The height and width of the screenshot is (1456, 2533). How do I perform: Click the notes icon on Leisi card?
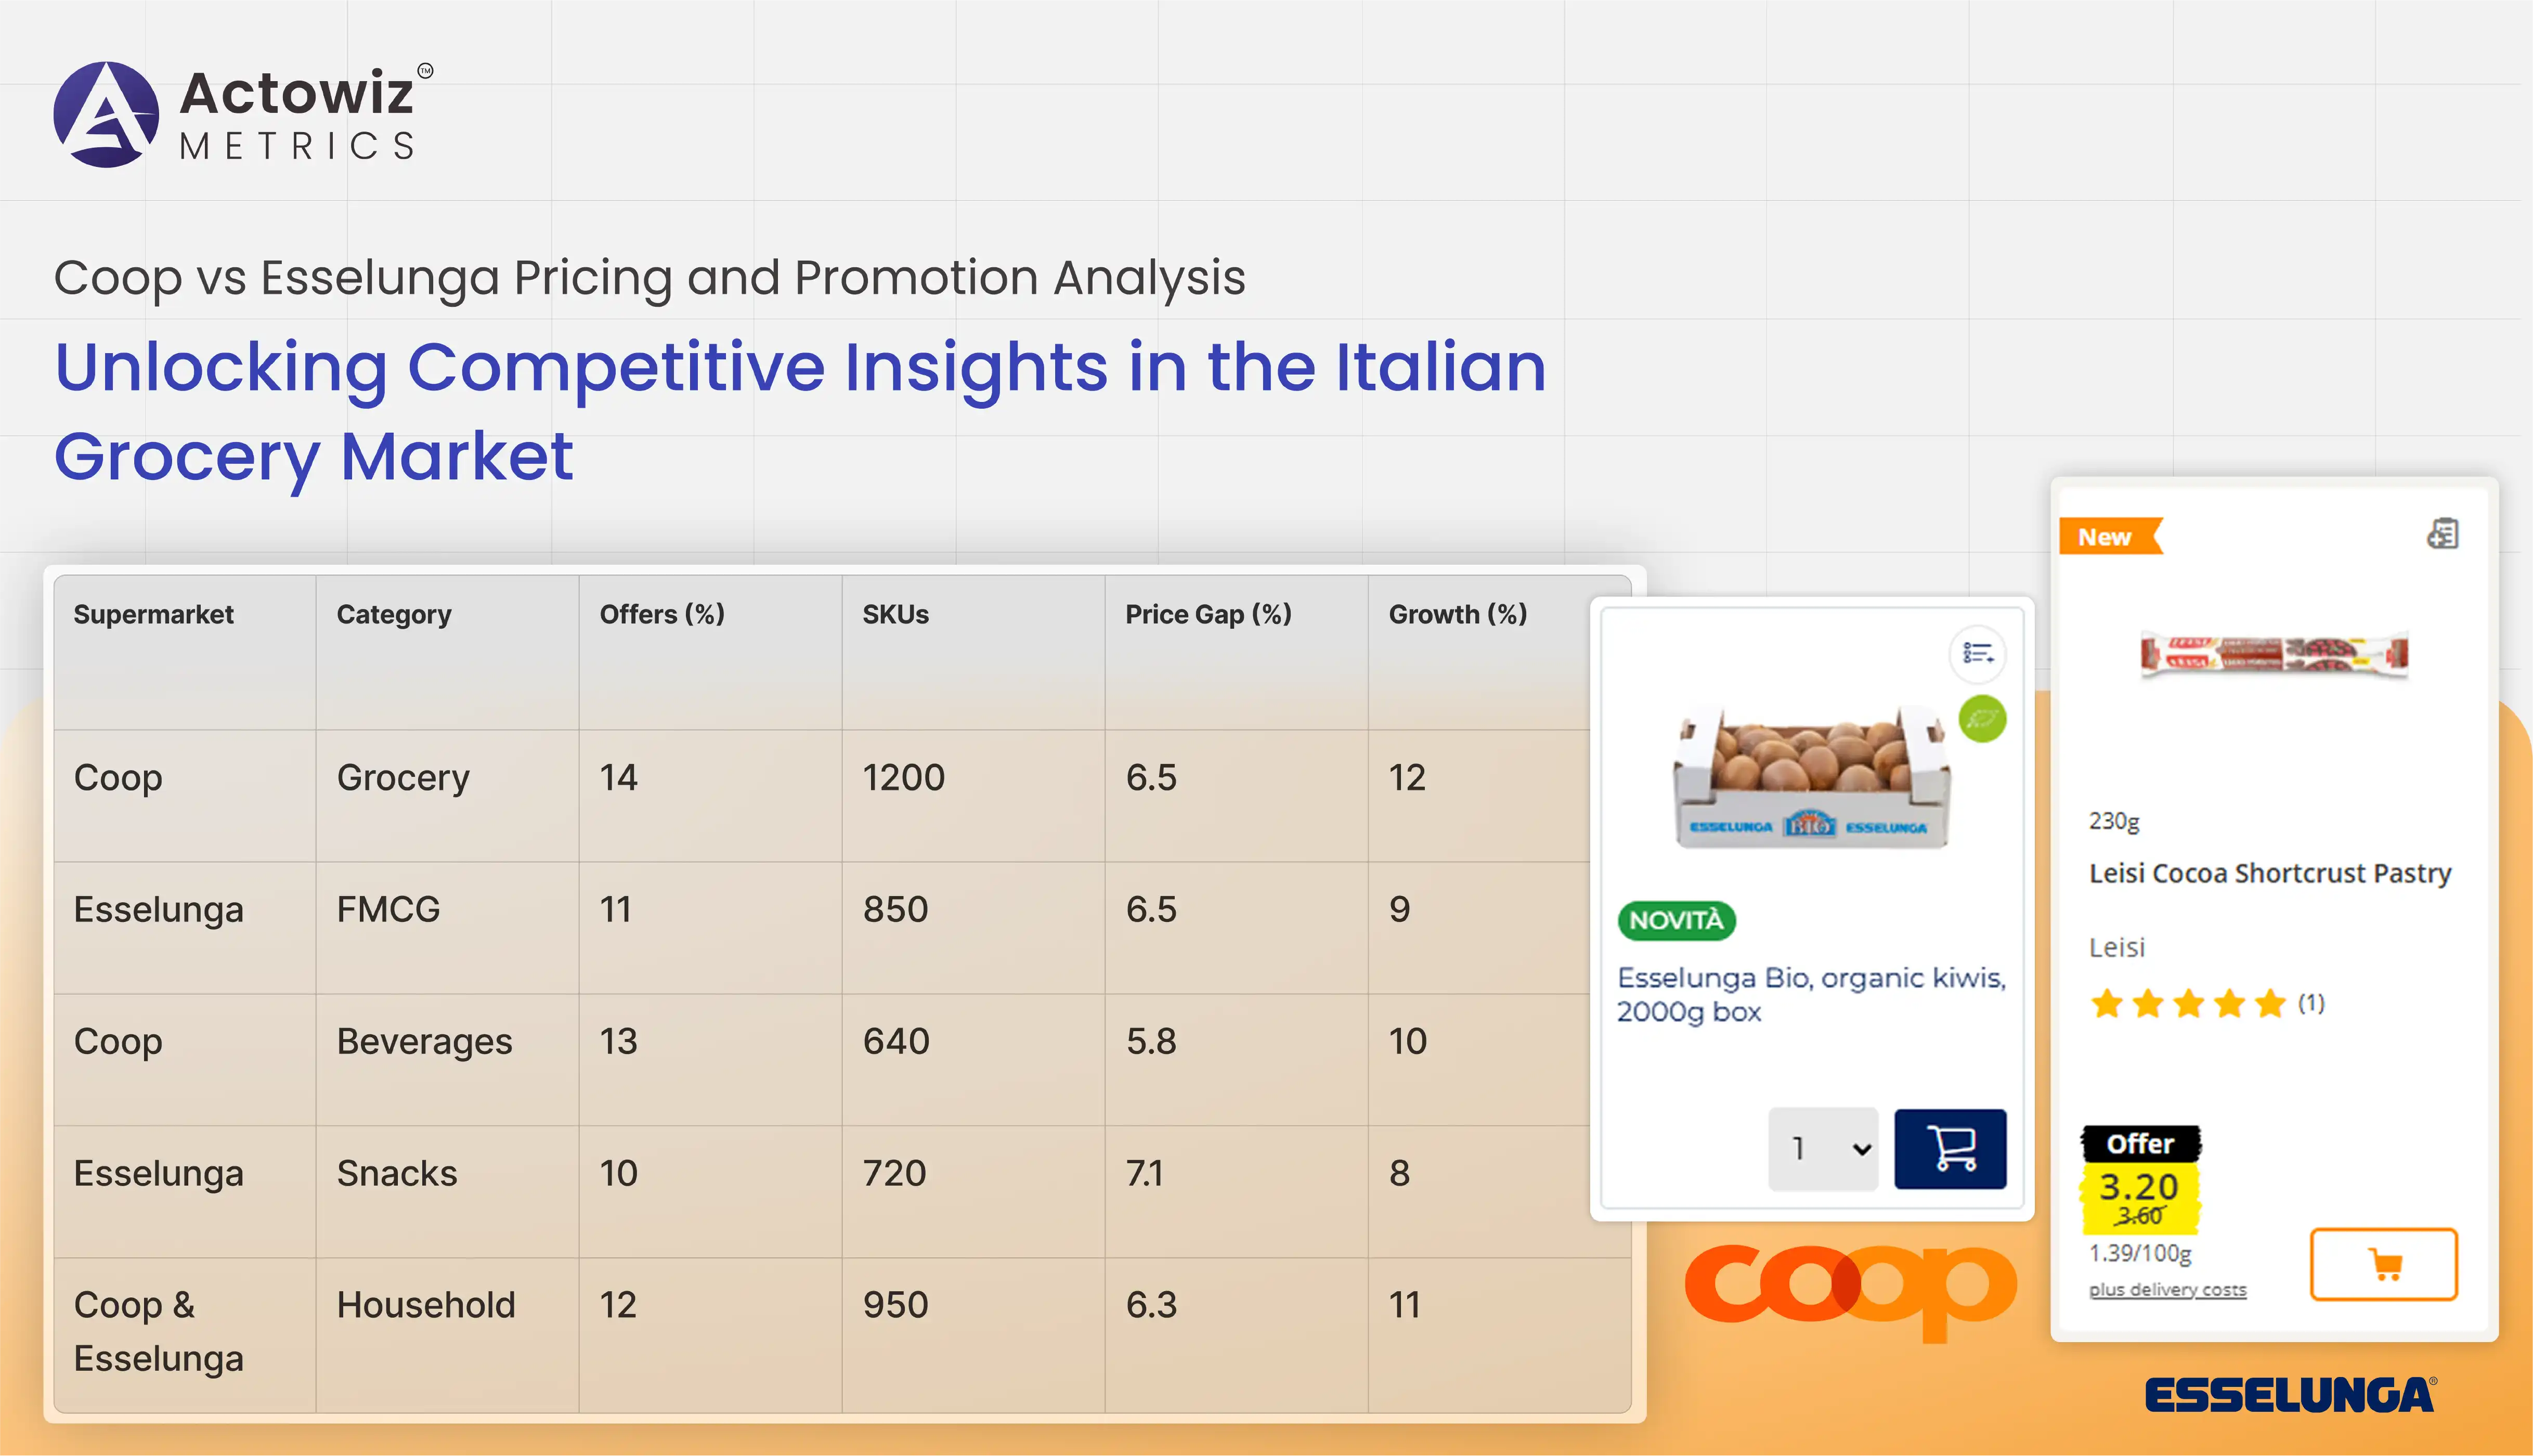(x=2442, y=534)
